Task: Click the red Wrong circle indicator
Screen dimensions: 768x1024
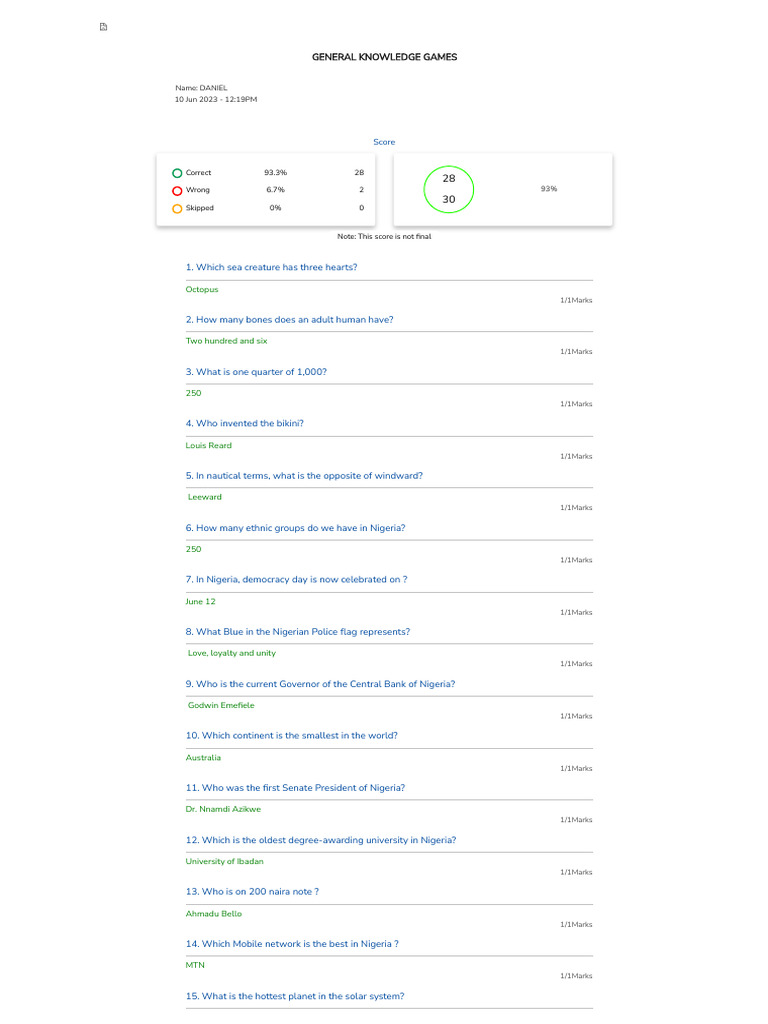Action: tap(177, 190)
